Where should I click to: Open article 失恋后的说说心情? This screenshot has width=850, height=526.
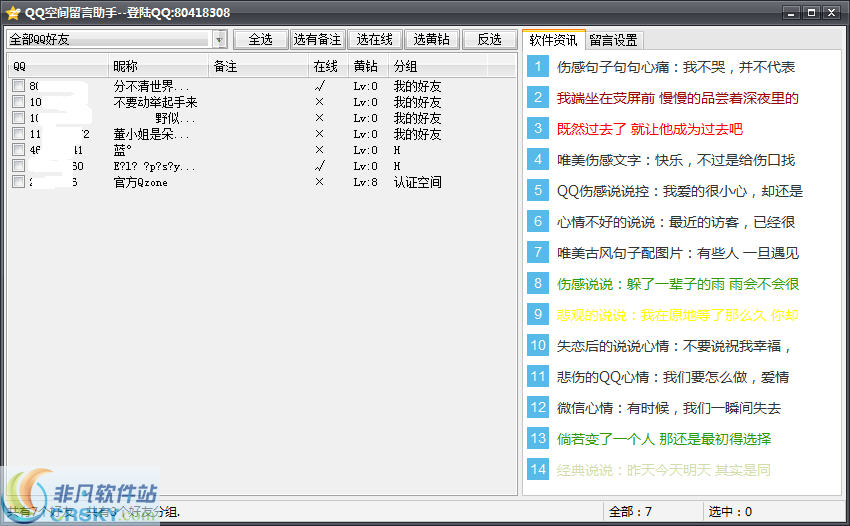[674, 345]
